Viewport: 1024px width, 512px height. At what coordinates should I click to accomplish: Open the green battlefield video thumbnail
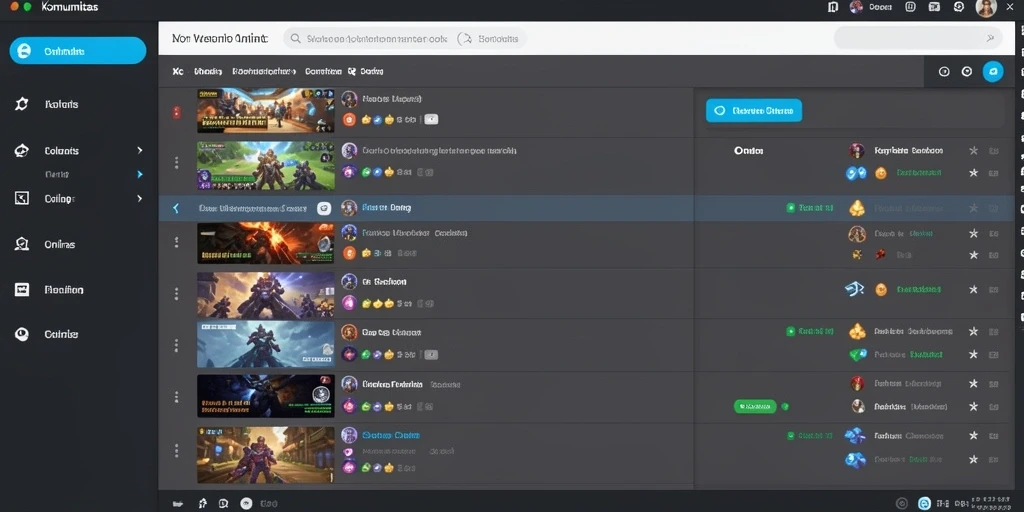click(x=266, y=165)
